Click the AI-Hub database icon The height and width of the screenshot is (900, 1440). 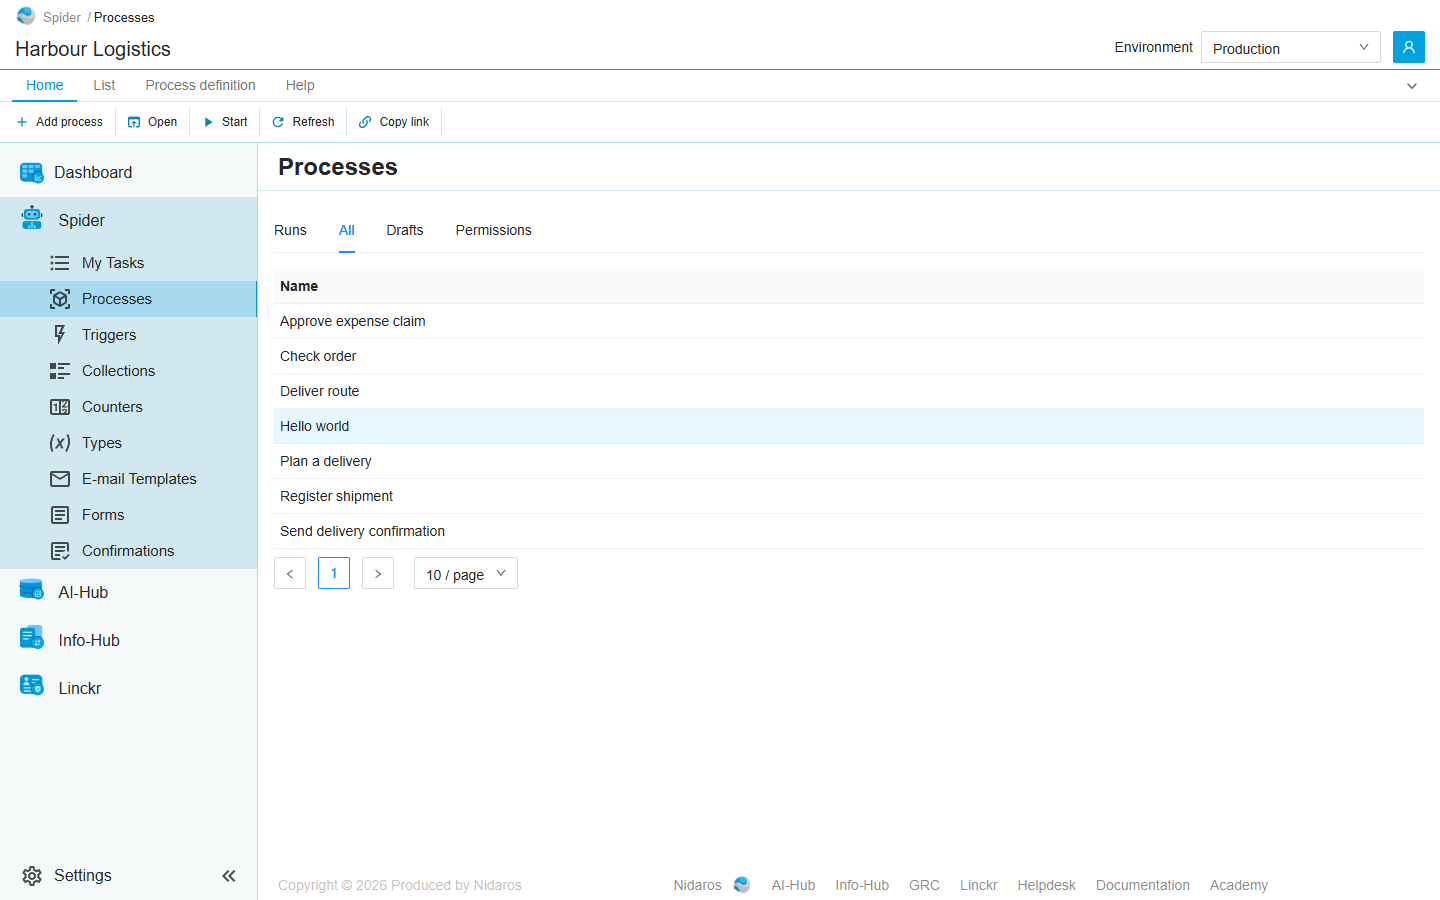click(x=32, y=590)
